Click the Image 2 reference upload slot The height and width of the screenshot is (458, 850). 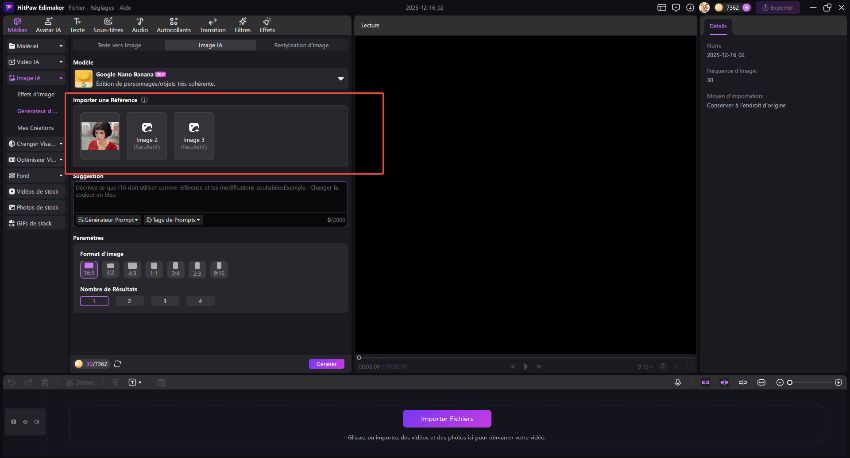(x=147, y=137)
